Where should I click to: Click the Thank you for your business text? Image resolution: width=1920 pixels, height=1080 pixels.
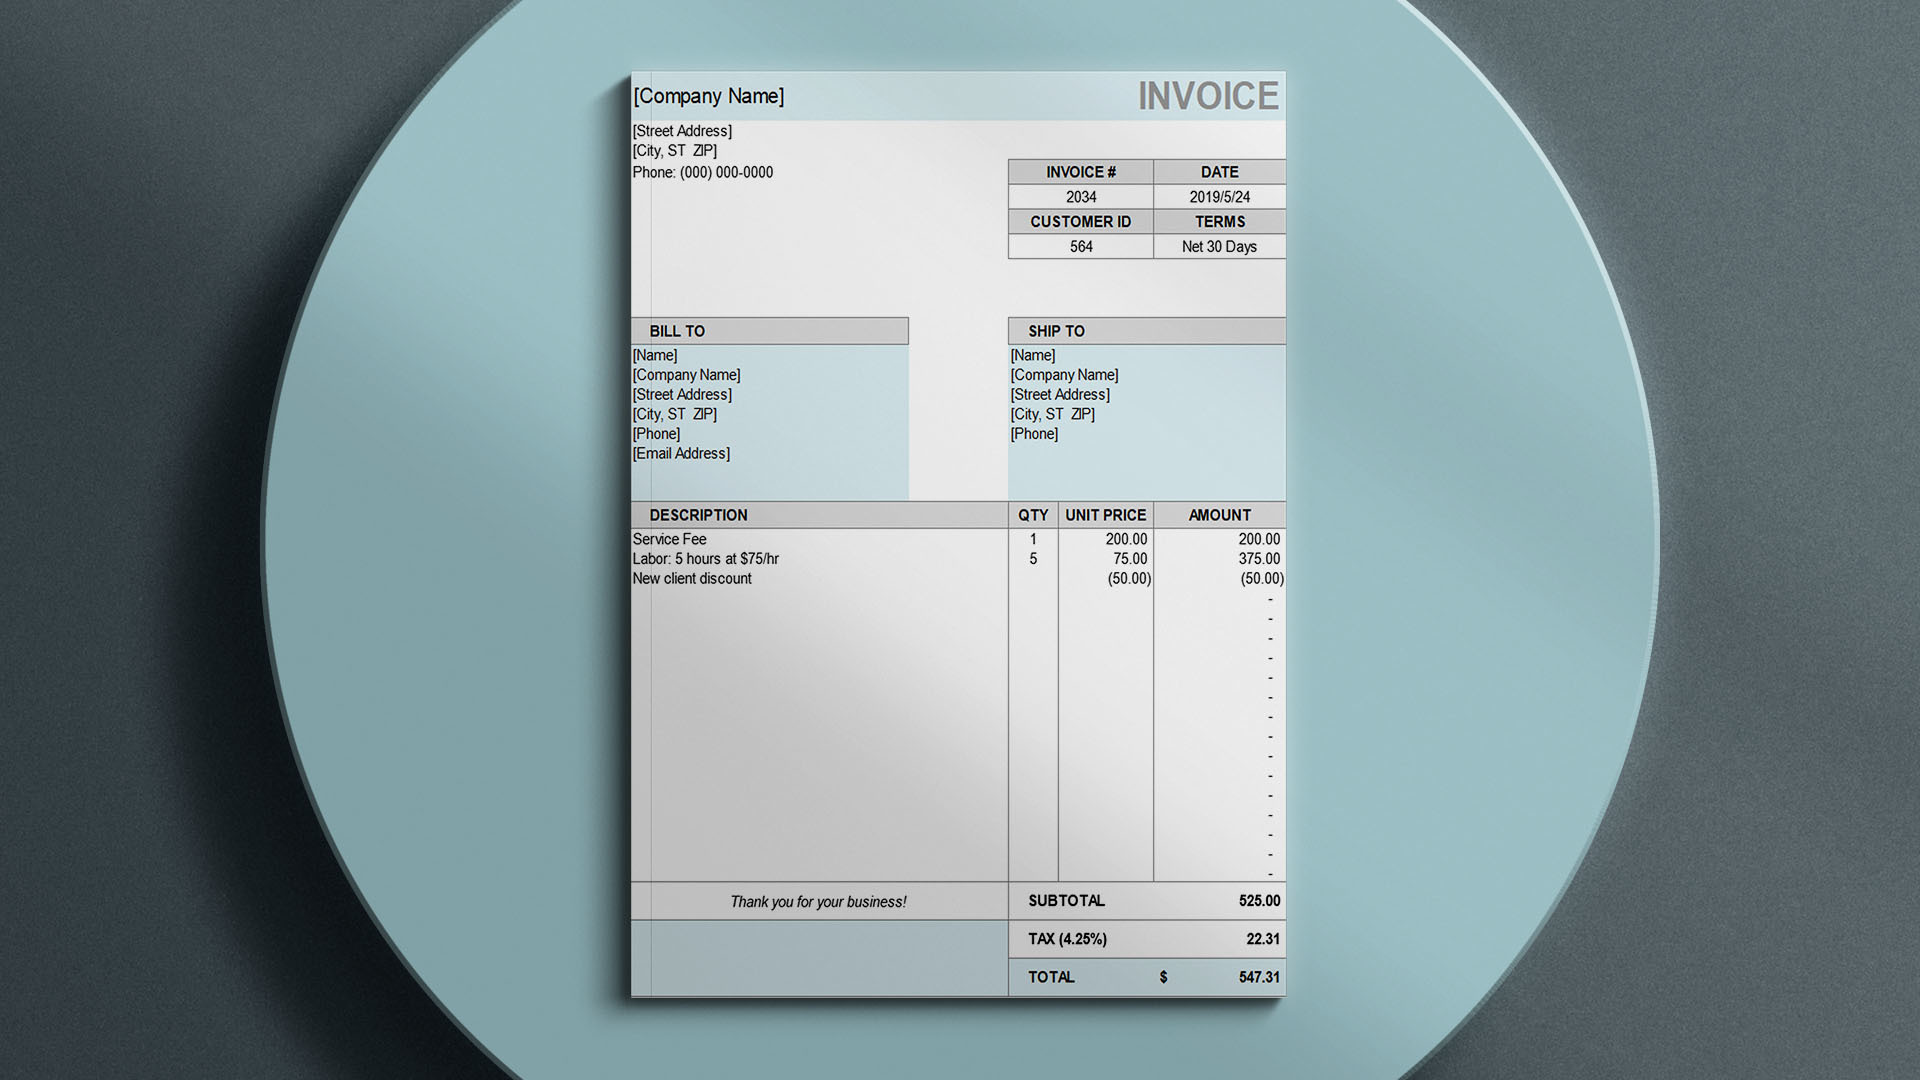(x=818, y=902)
